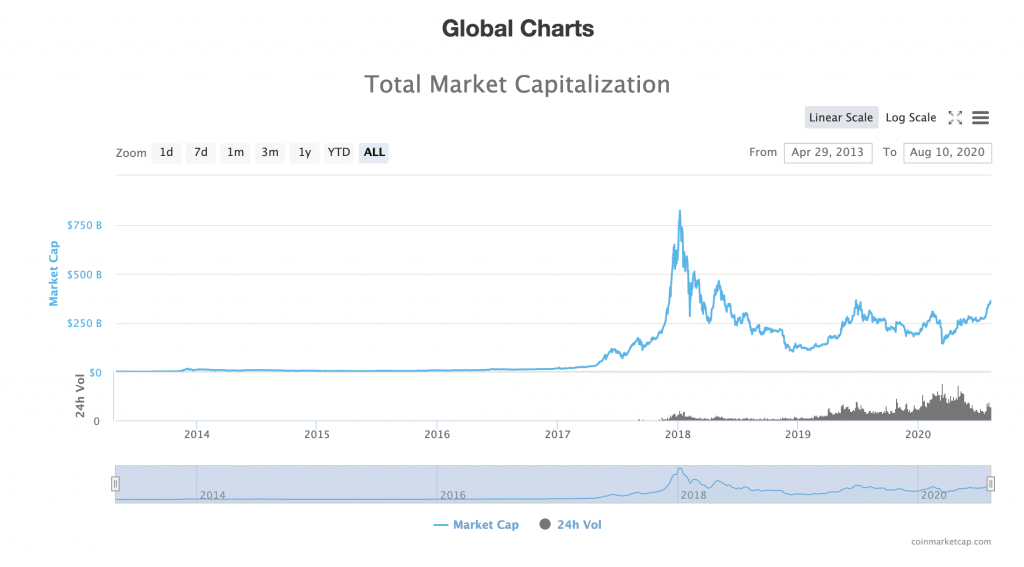The width and height of the screenshot is (1024, 567).
Task: Open the coinmarketcap.com credit link
Action: tap(952, 542)
